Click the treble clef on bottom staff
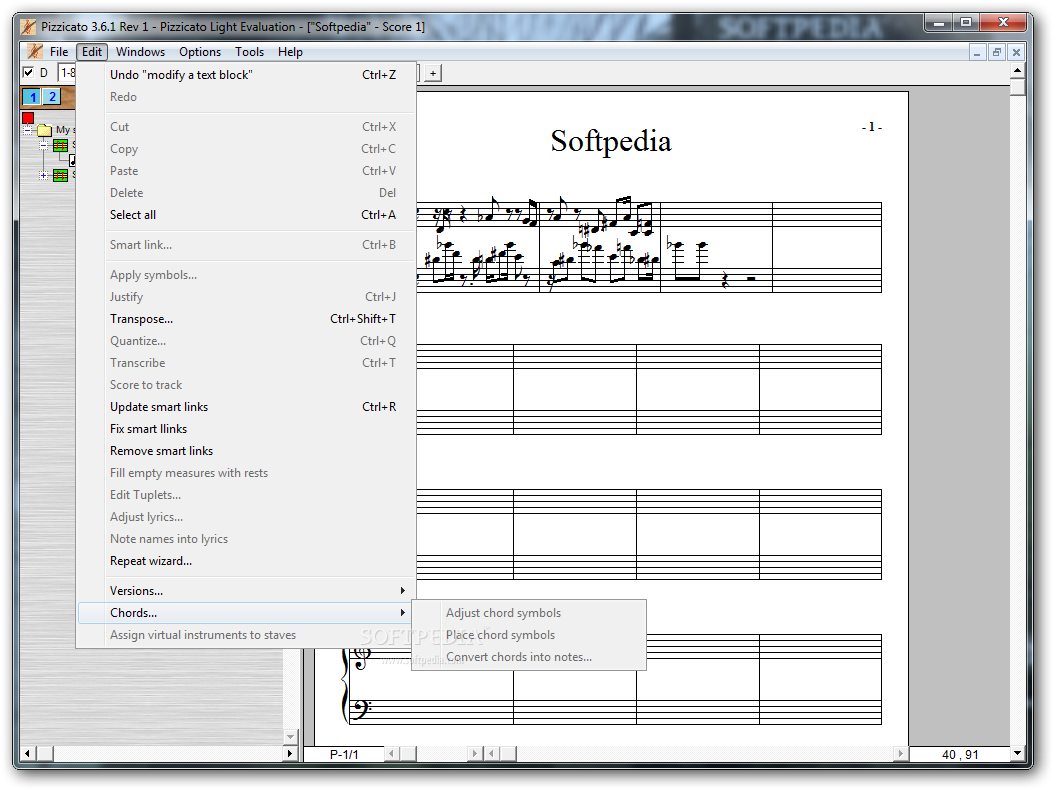This screenshot has height=790, width=1054. [362, 658]
